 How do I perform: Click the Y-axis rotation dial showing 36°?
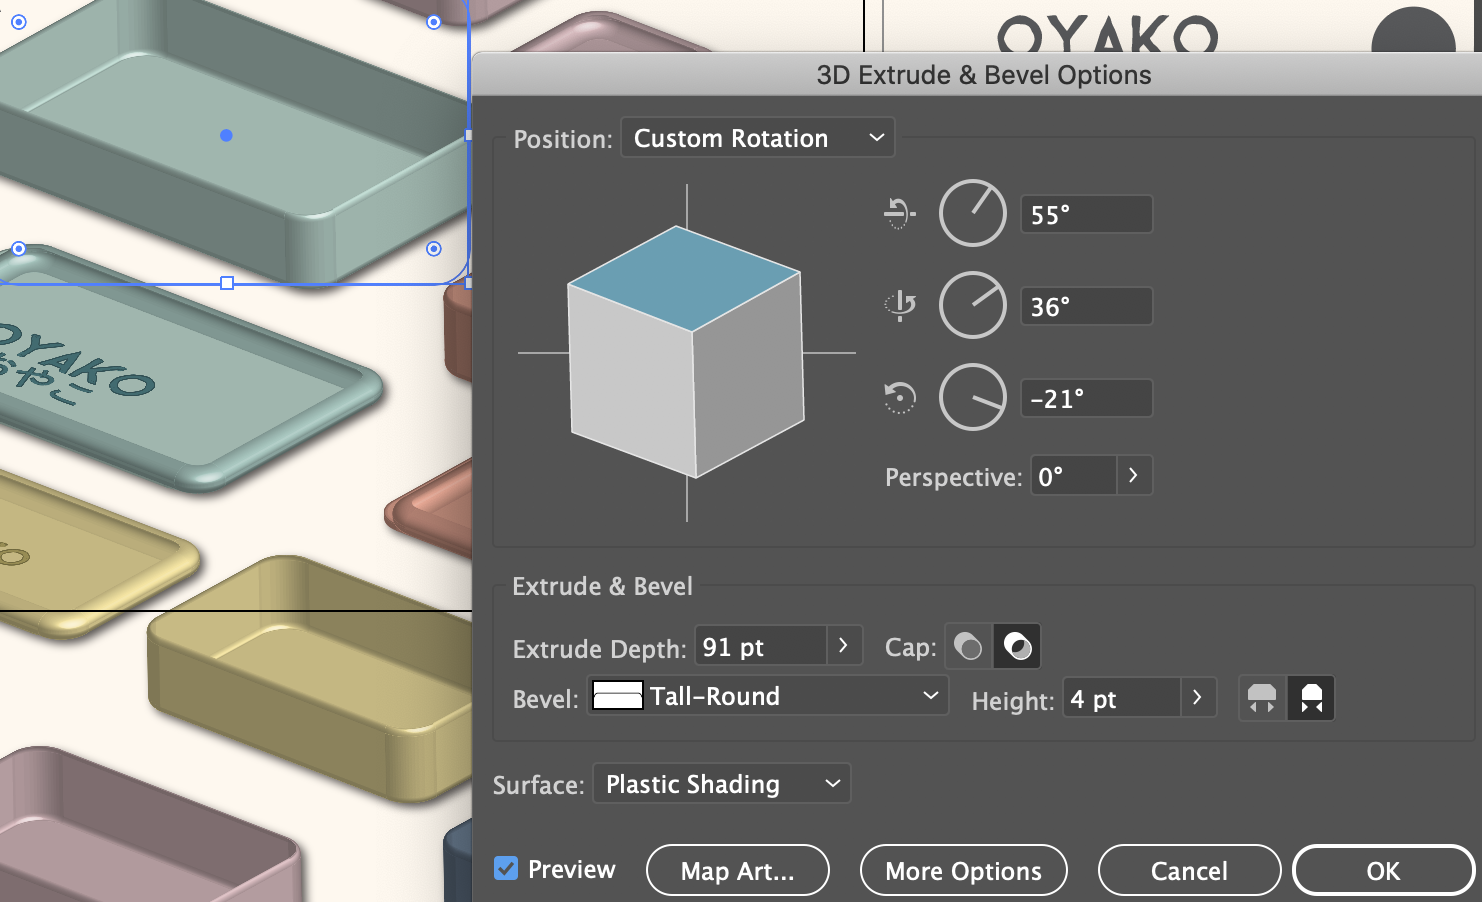[972, 305]
